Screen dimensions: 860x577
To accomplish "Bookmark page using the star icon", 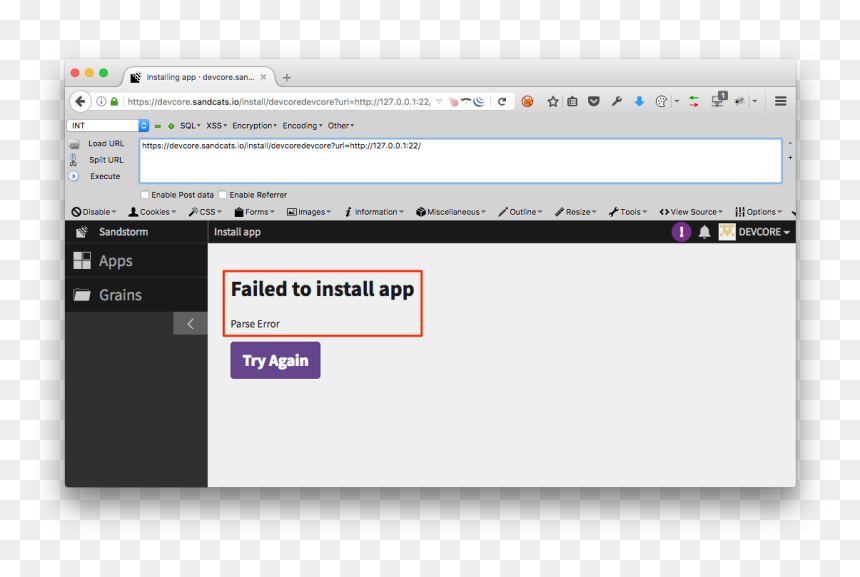I will [552, 101].
